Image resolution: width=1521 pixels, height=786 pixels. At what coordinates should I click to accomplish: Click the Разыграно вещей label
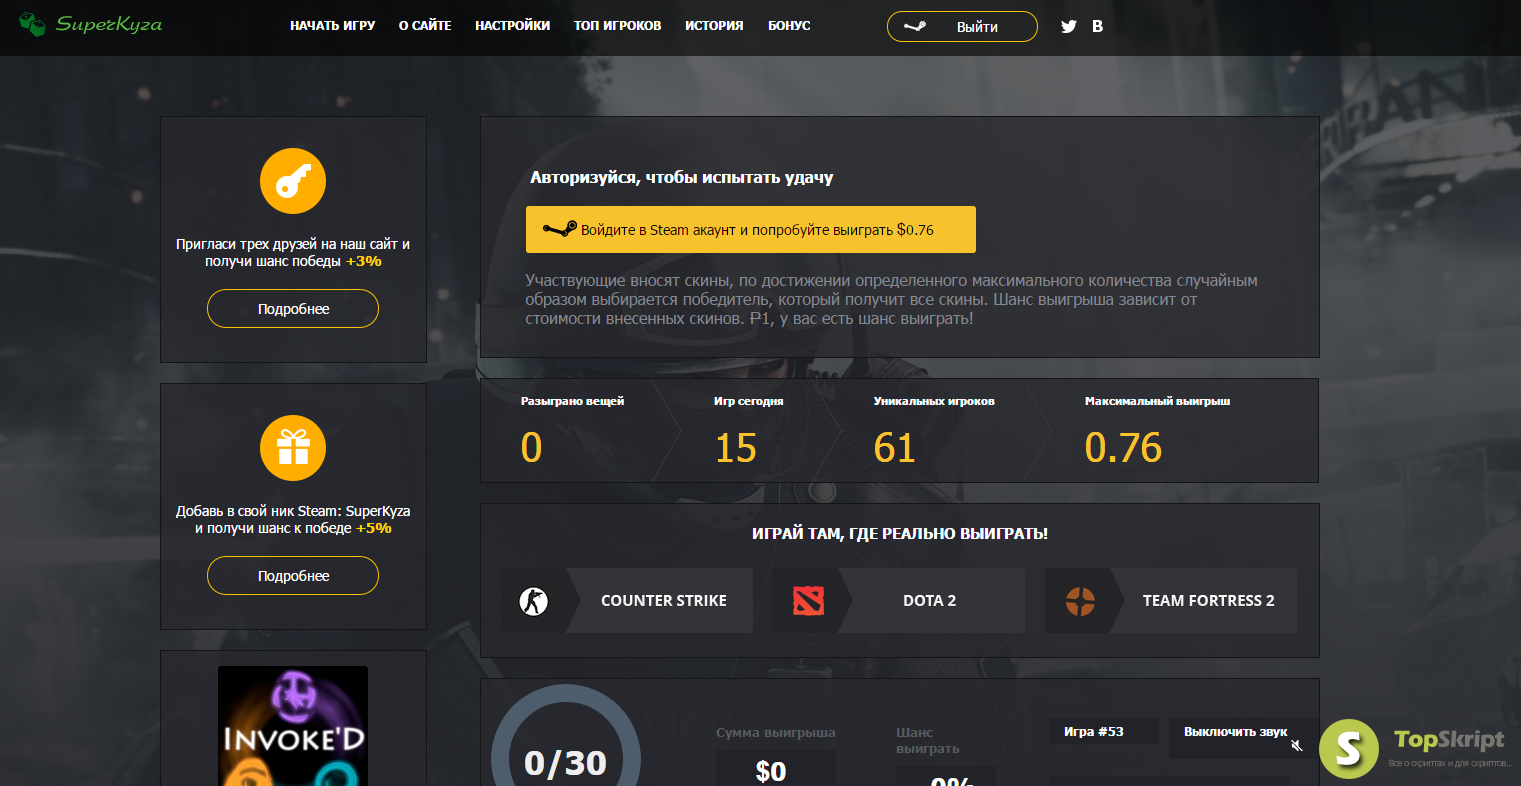(x=572, y=401)
